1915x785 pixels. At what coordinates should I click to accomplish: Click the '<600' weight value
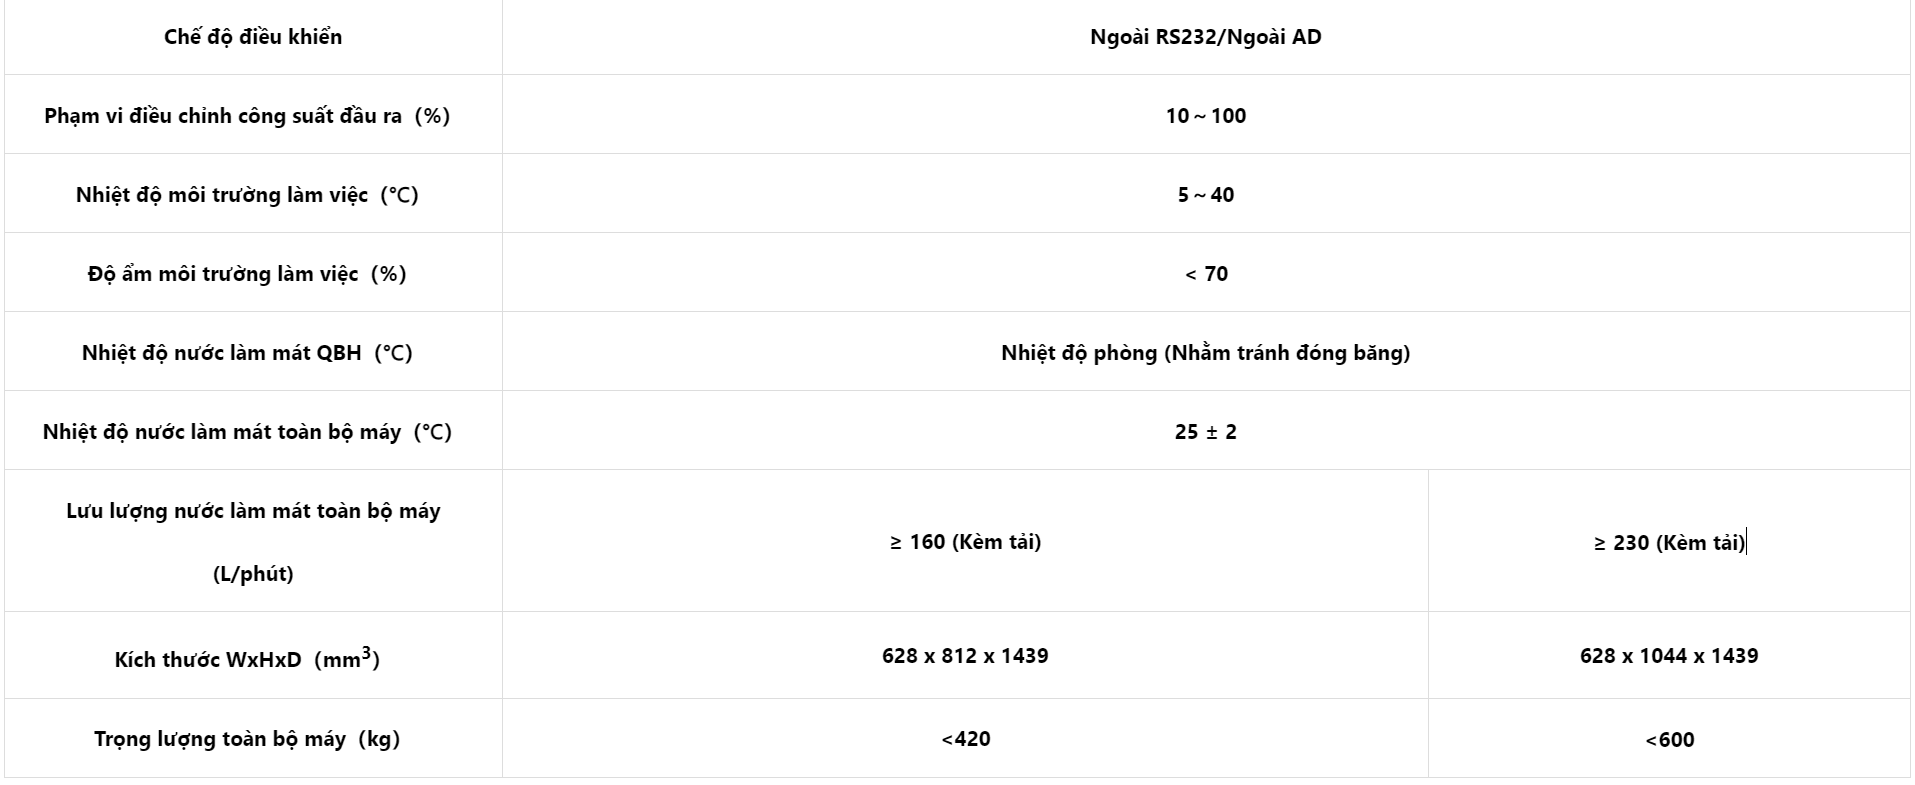tap(1670, 740)
